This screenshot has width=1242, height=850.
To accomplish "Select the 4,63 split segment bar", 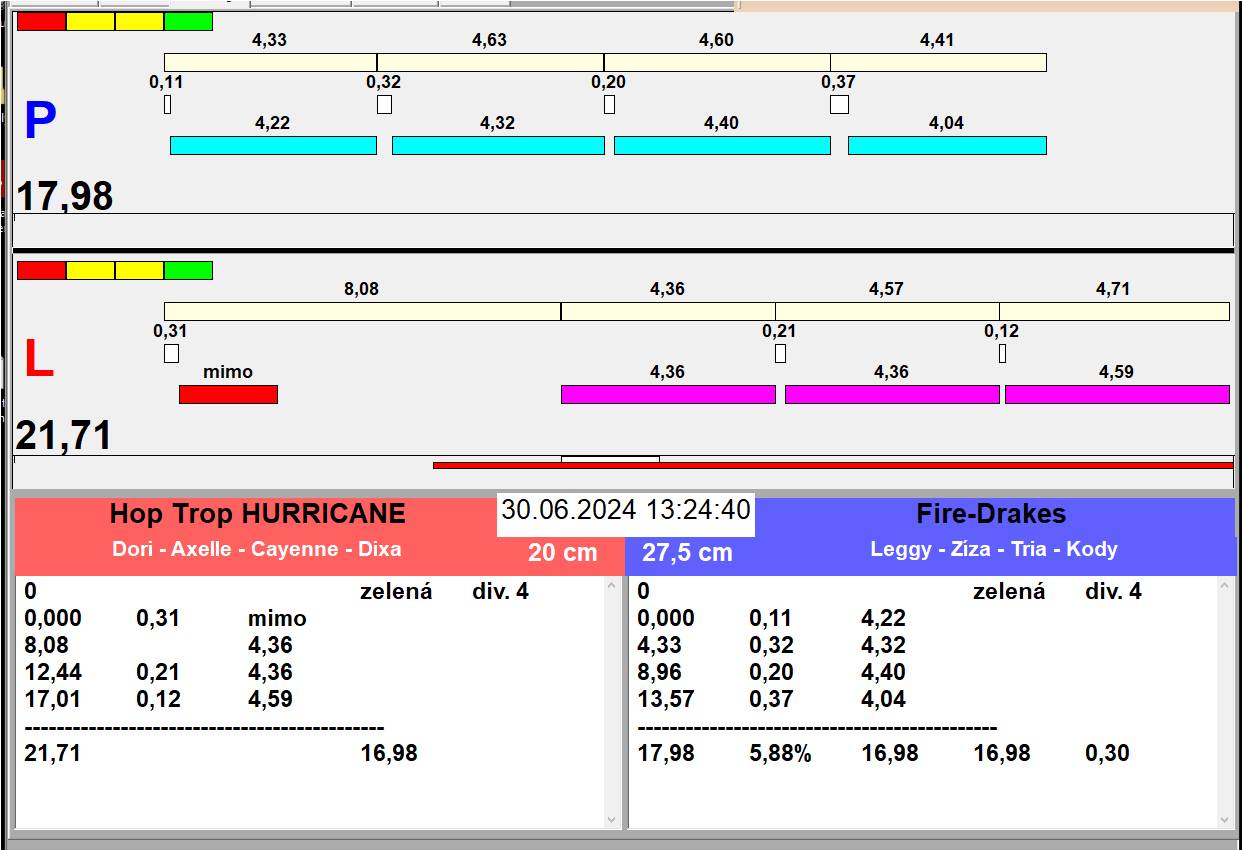I will tap(490, 63).
